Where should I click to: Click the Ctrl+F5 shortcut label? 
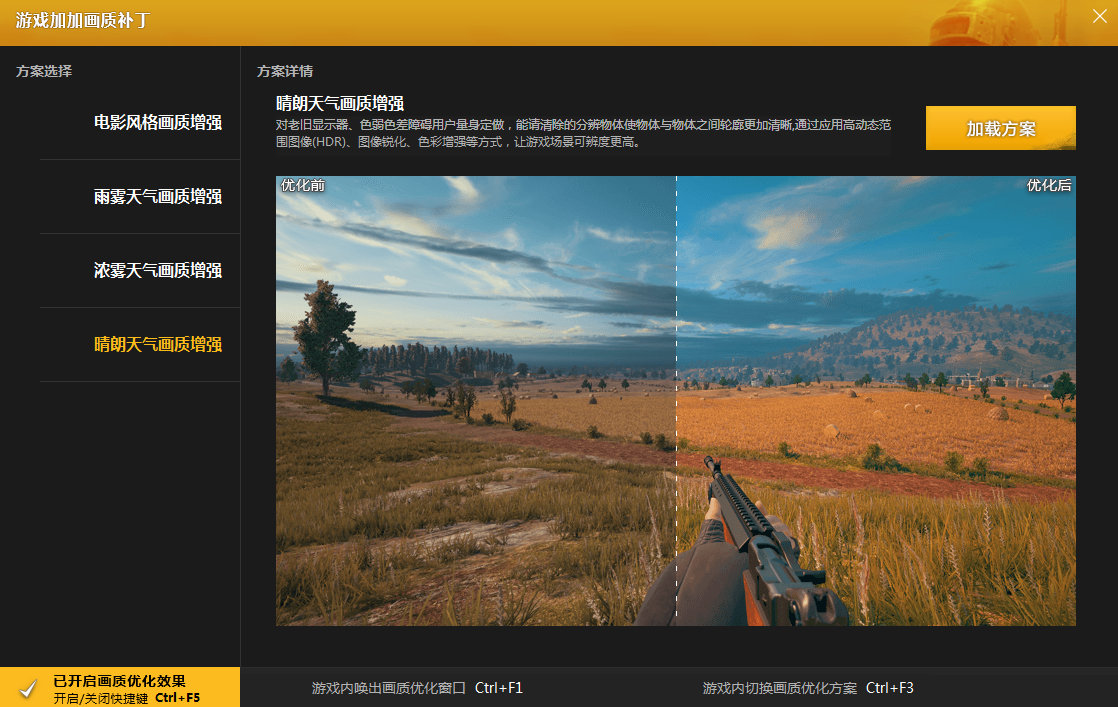pos(177,697)
